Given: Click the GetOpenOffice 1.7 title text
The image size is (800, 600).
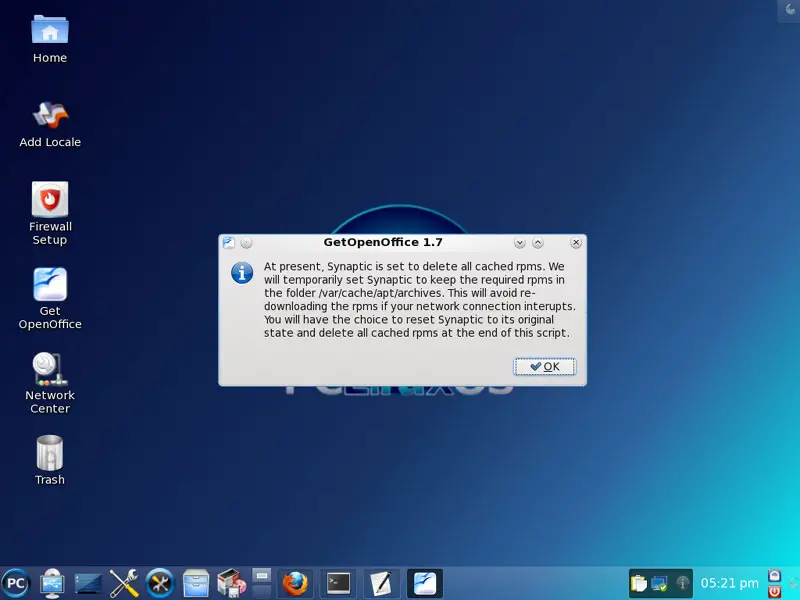Looking at the screenshot, I should coord(383,242).
